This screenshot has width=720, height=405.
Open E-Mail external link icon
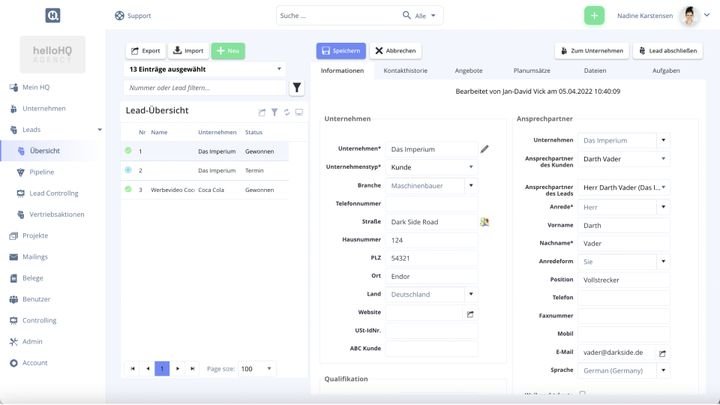click(x=662, y=354)
